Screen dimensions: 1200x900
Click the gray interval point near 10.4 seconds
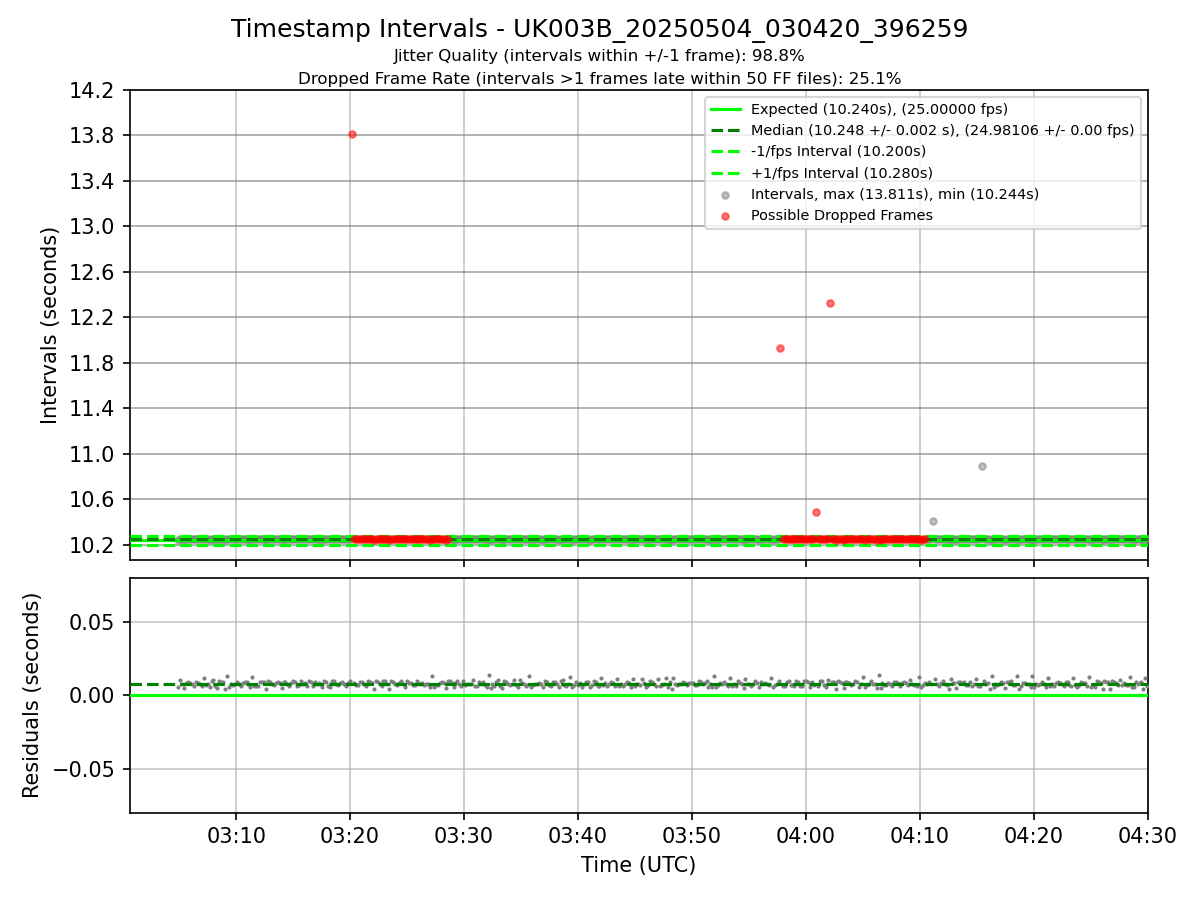pos(933,521)
